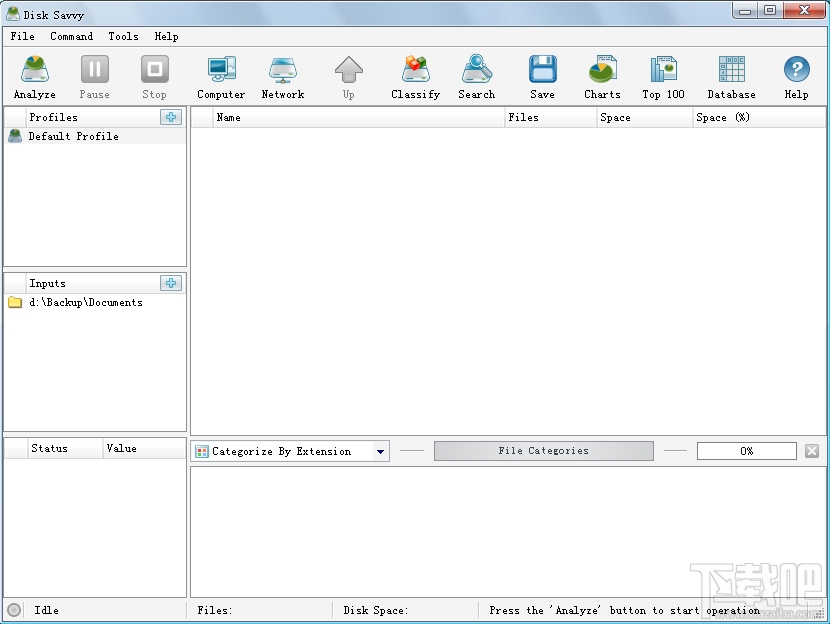830x624 pixels.
Task: Open the Tools menu
Action: click(123, 36)
